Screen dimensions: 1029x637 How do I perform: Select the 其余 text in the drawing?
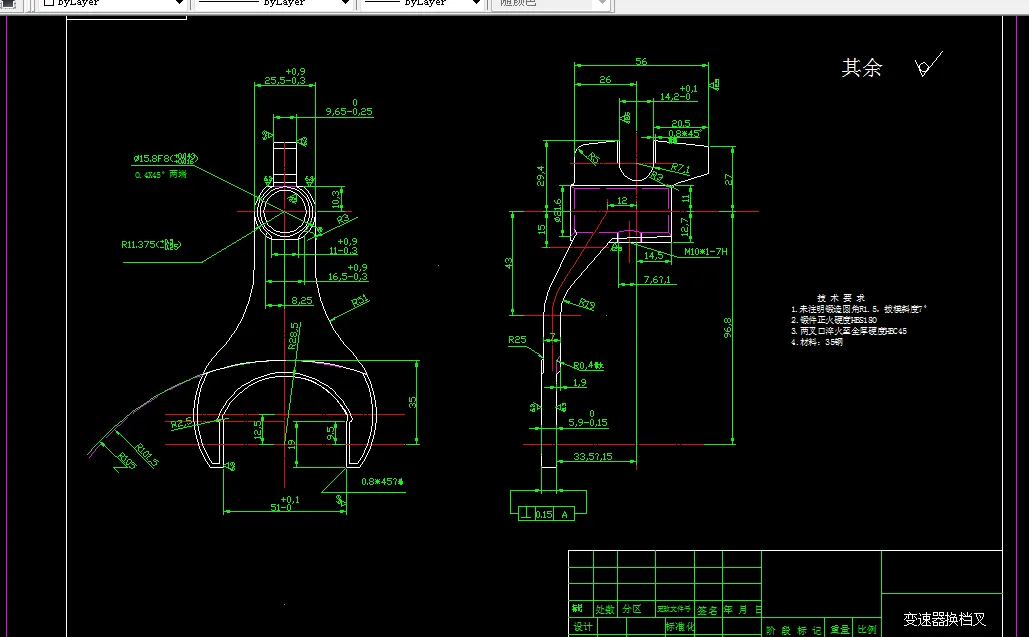pos(862,68)
